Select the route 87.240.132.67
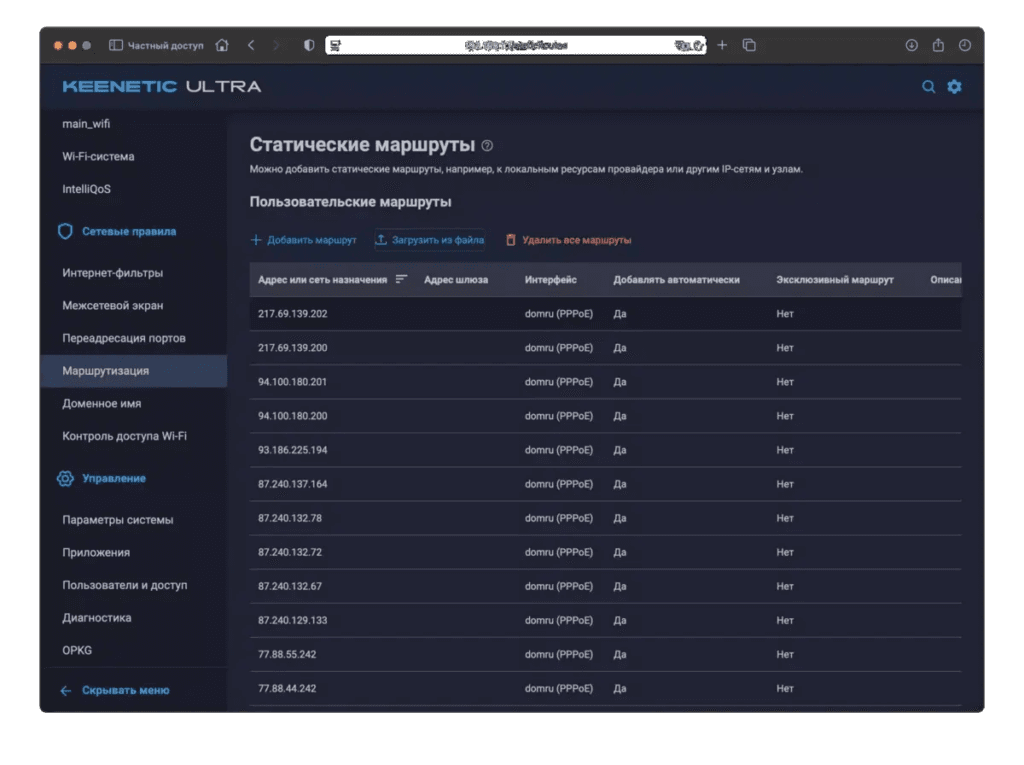1024x765 pixels. 605,585
